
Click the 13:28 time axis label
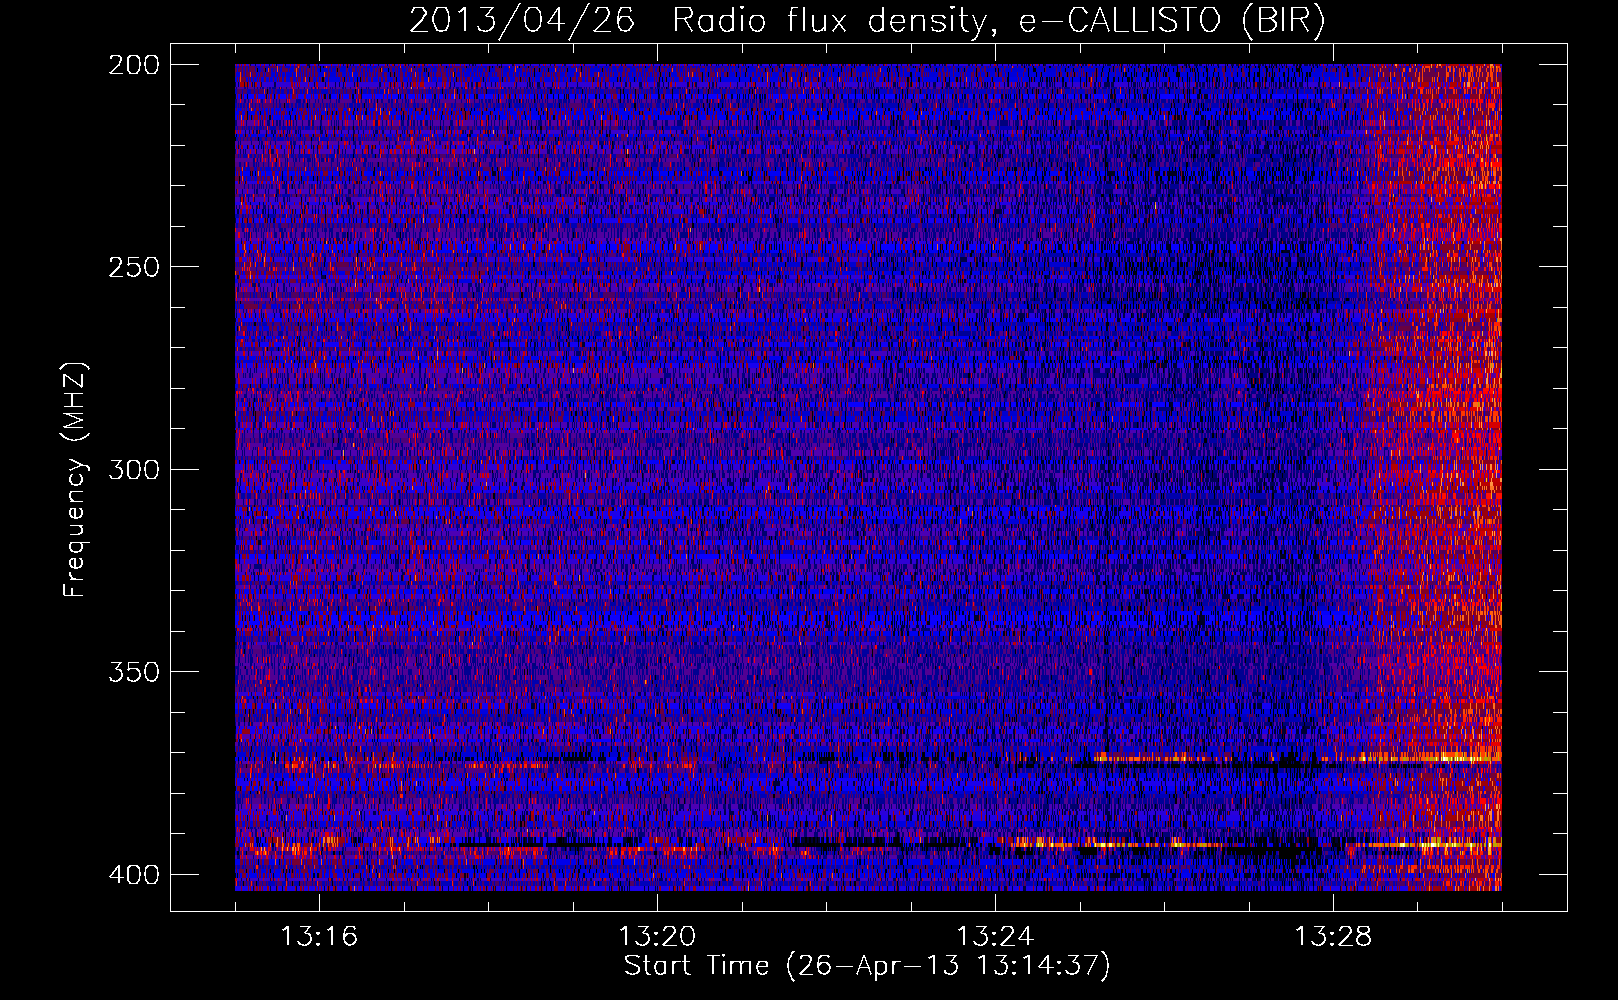[x=1333, y=936]
